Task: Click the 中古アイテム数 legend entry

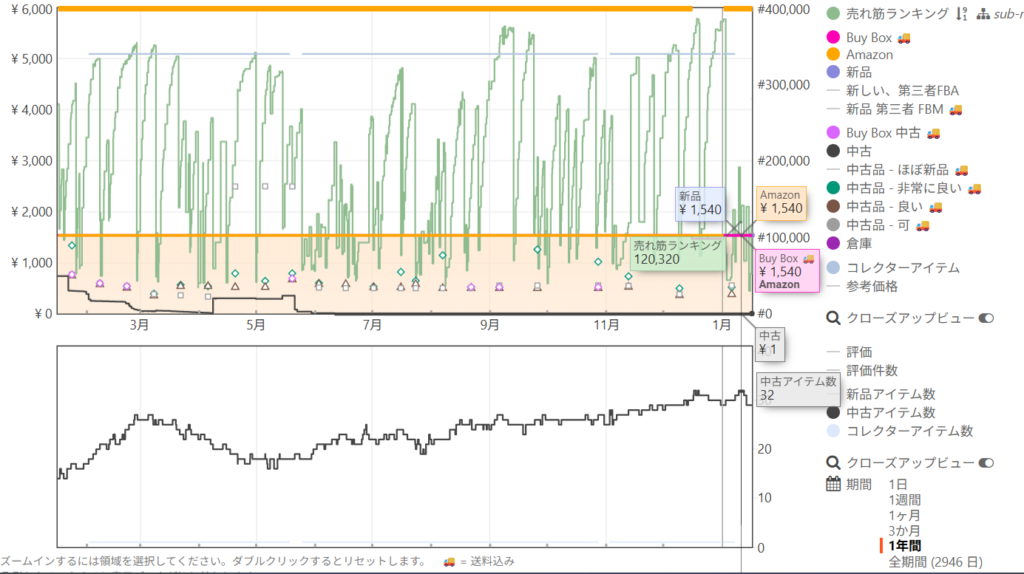Action: [x=890, y=412]
